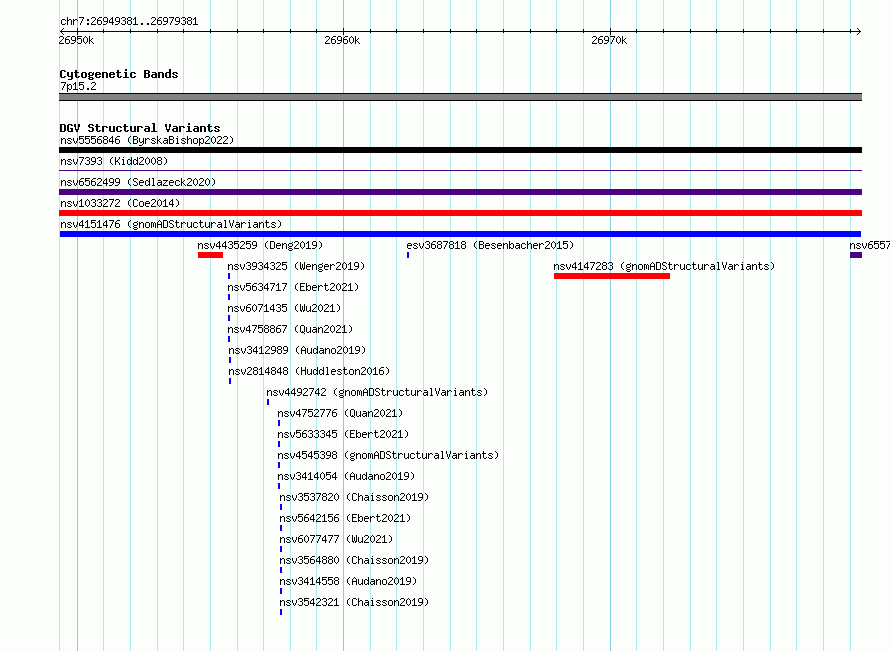Image resolution: width=890 pixels, height=651 pixels.
Task: Click the red bar under nsv4435259
Action: pyautogui.click(x=210, y=255)
